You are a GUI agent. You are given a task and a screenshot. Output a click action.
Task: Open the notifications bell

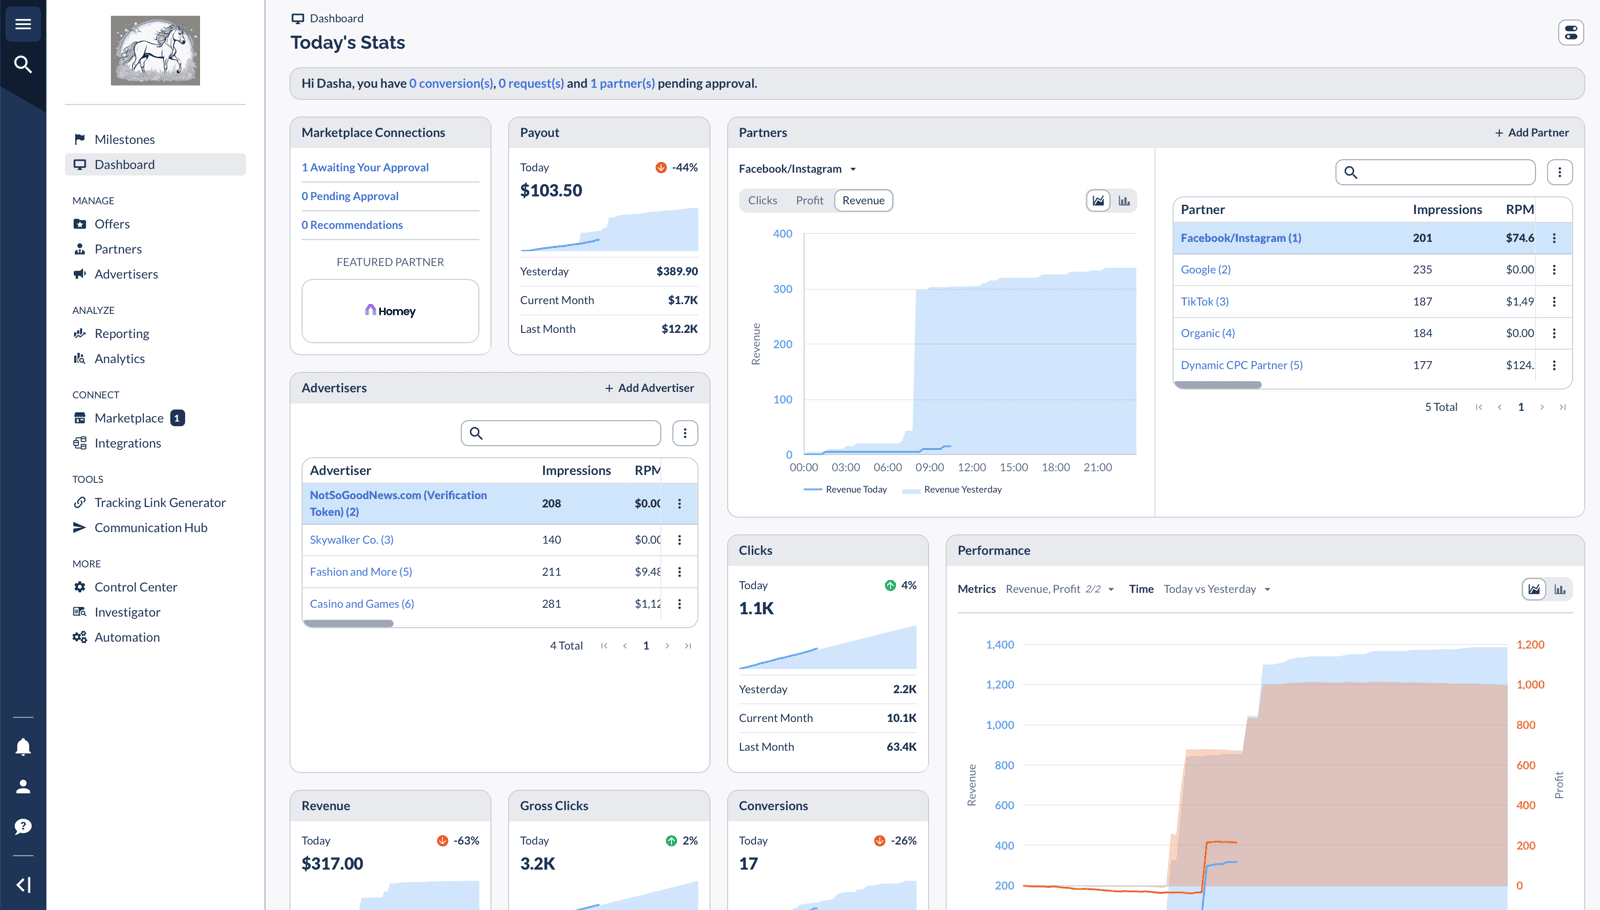(x=23, y=747)
